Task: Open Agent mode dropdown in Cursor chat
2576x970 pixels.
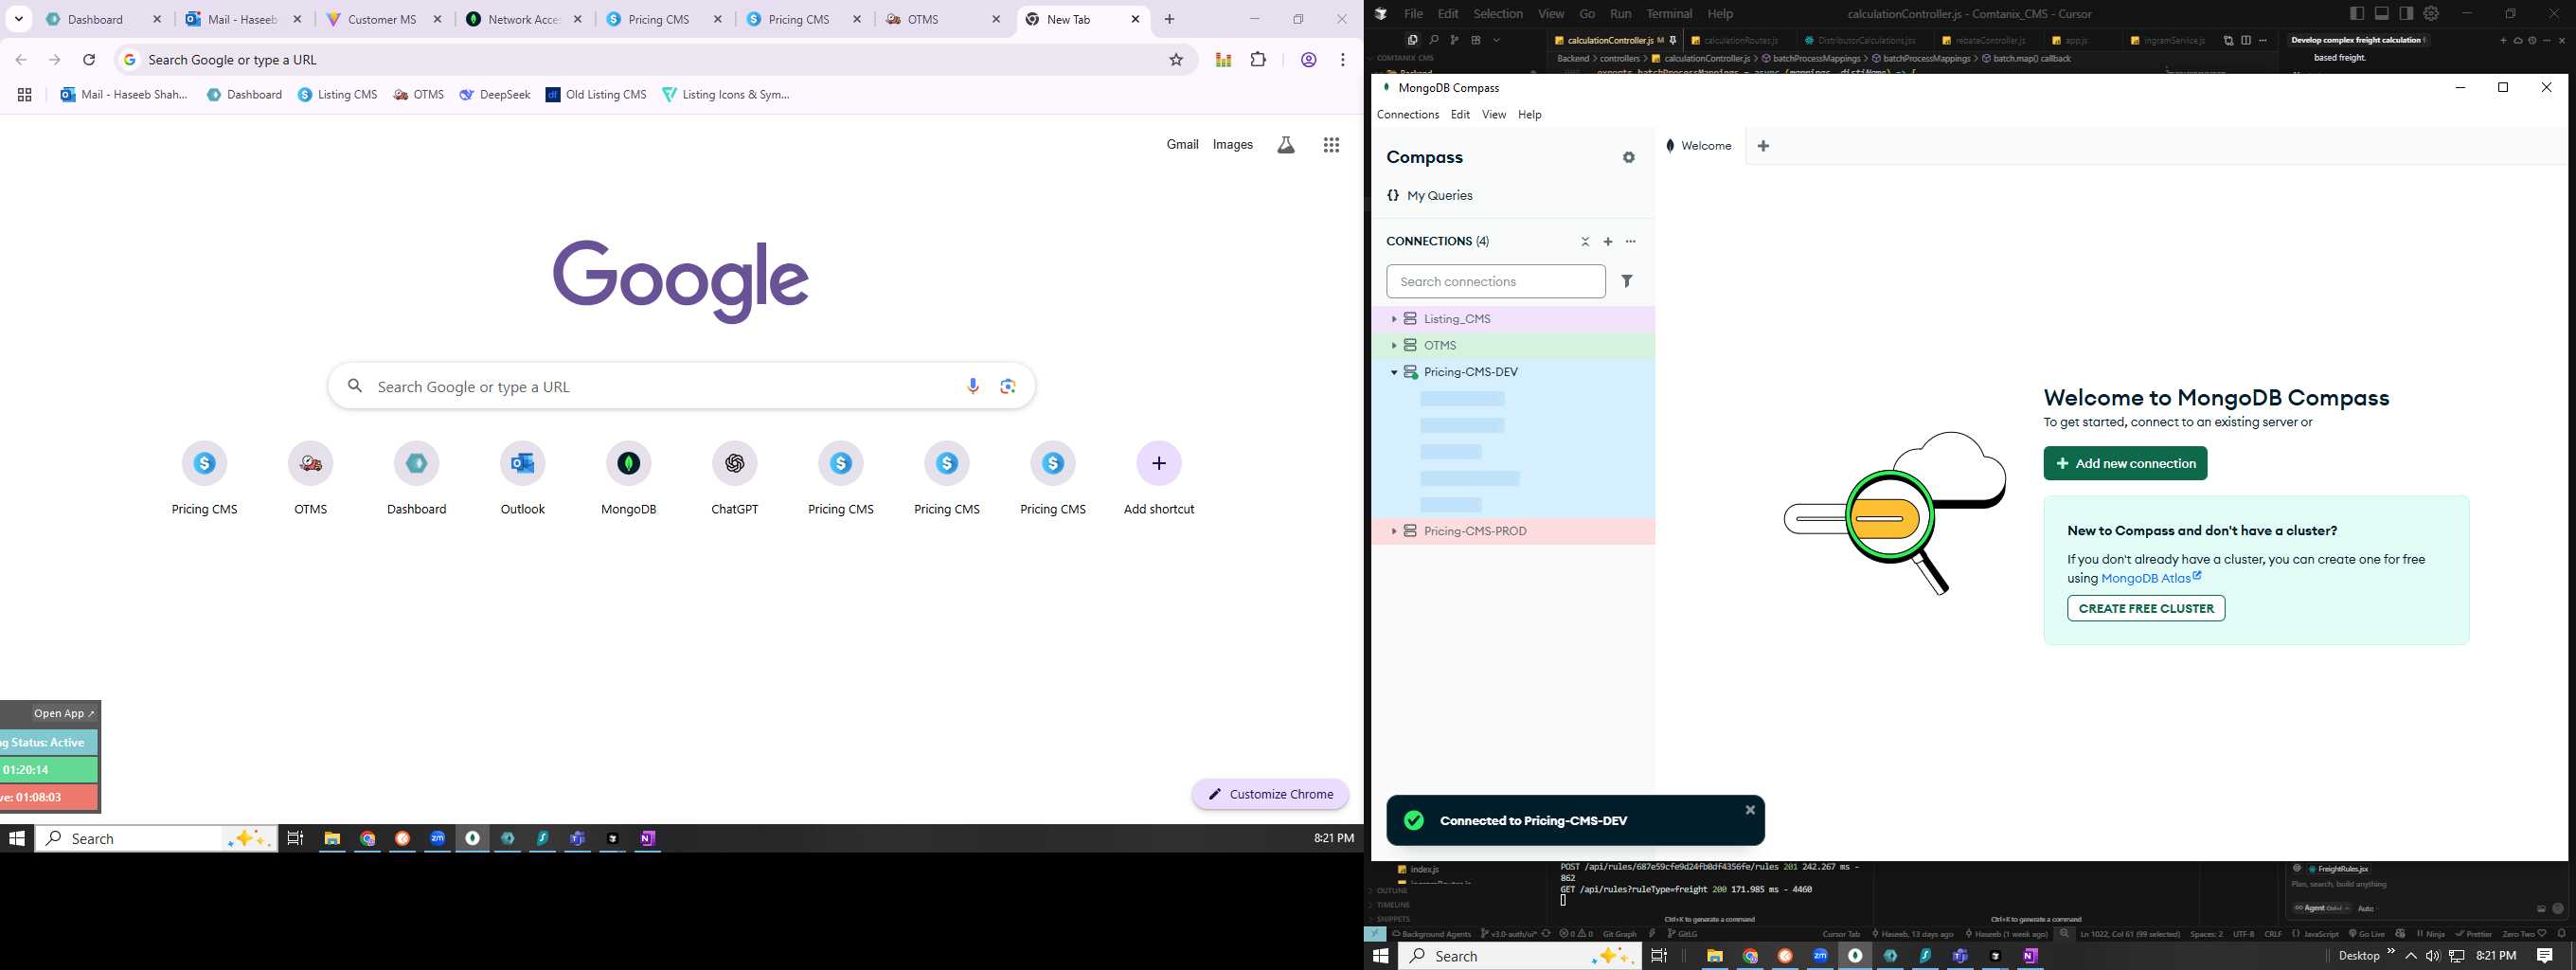Action: pos(2321,908)
